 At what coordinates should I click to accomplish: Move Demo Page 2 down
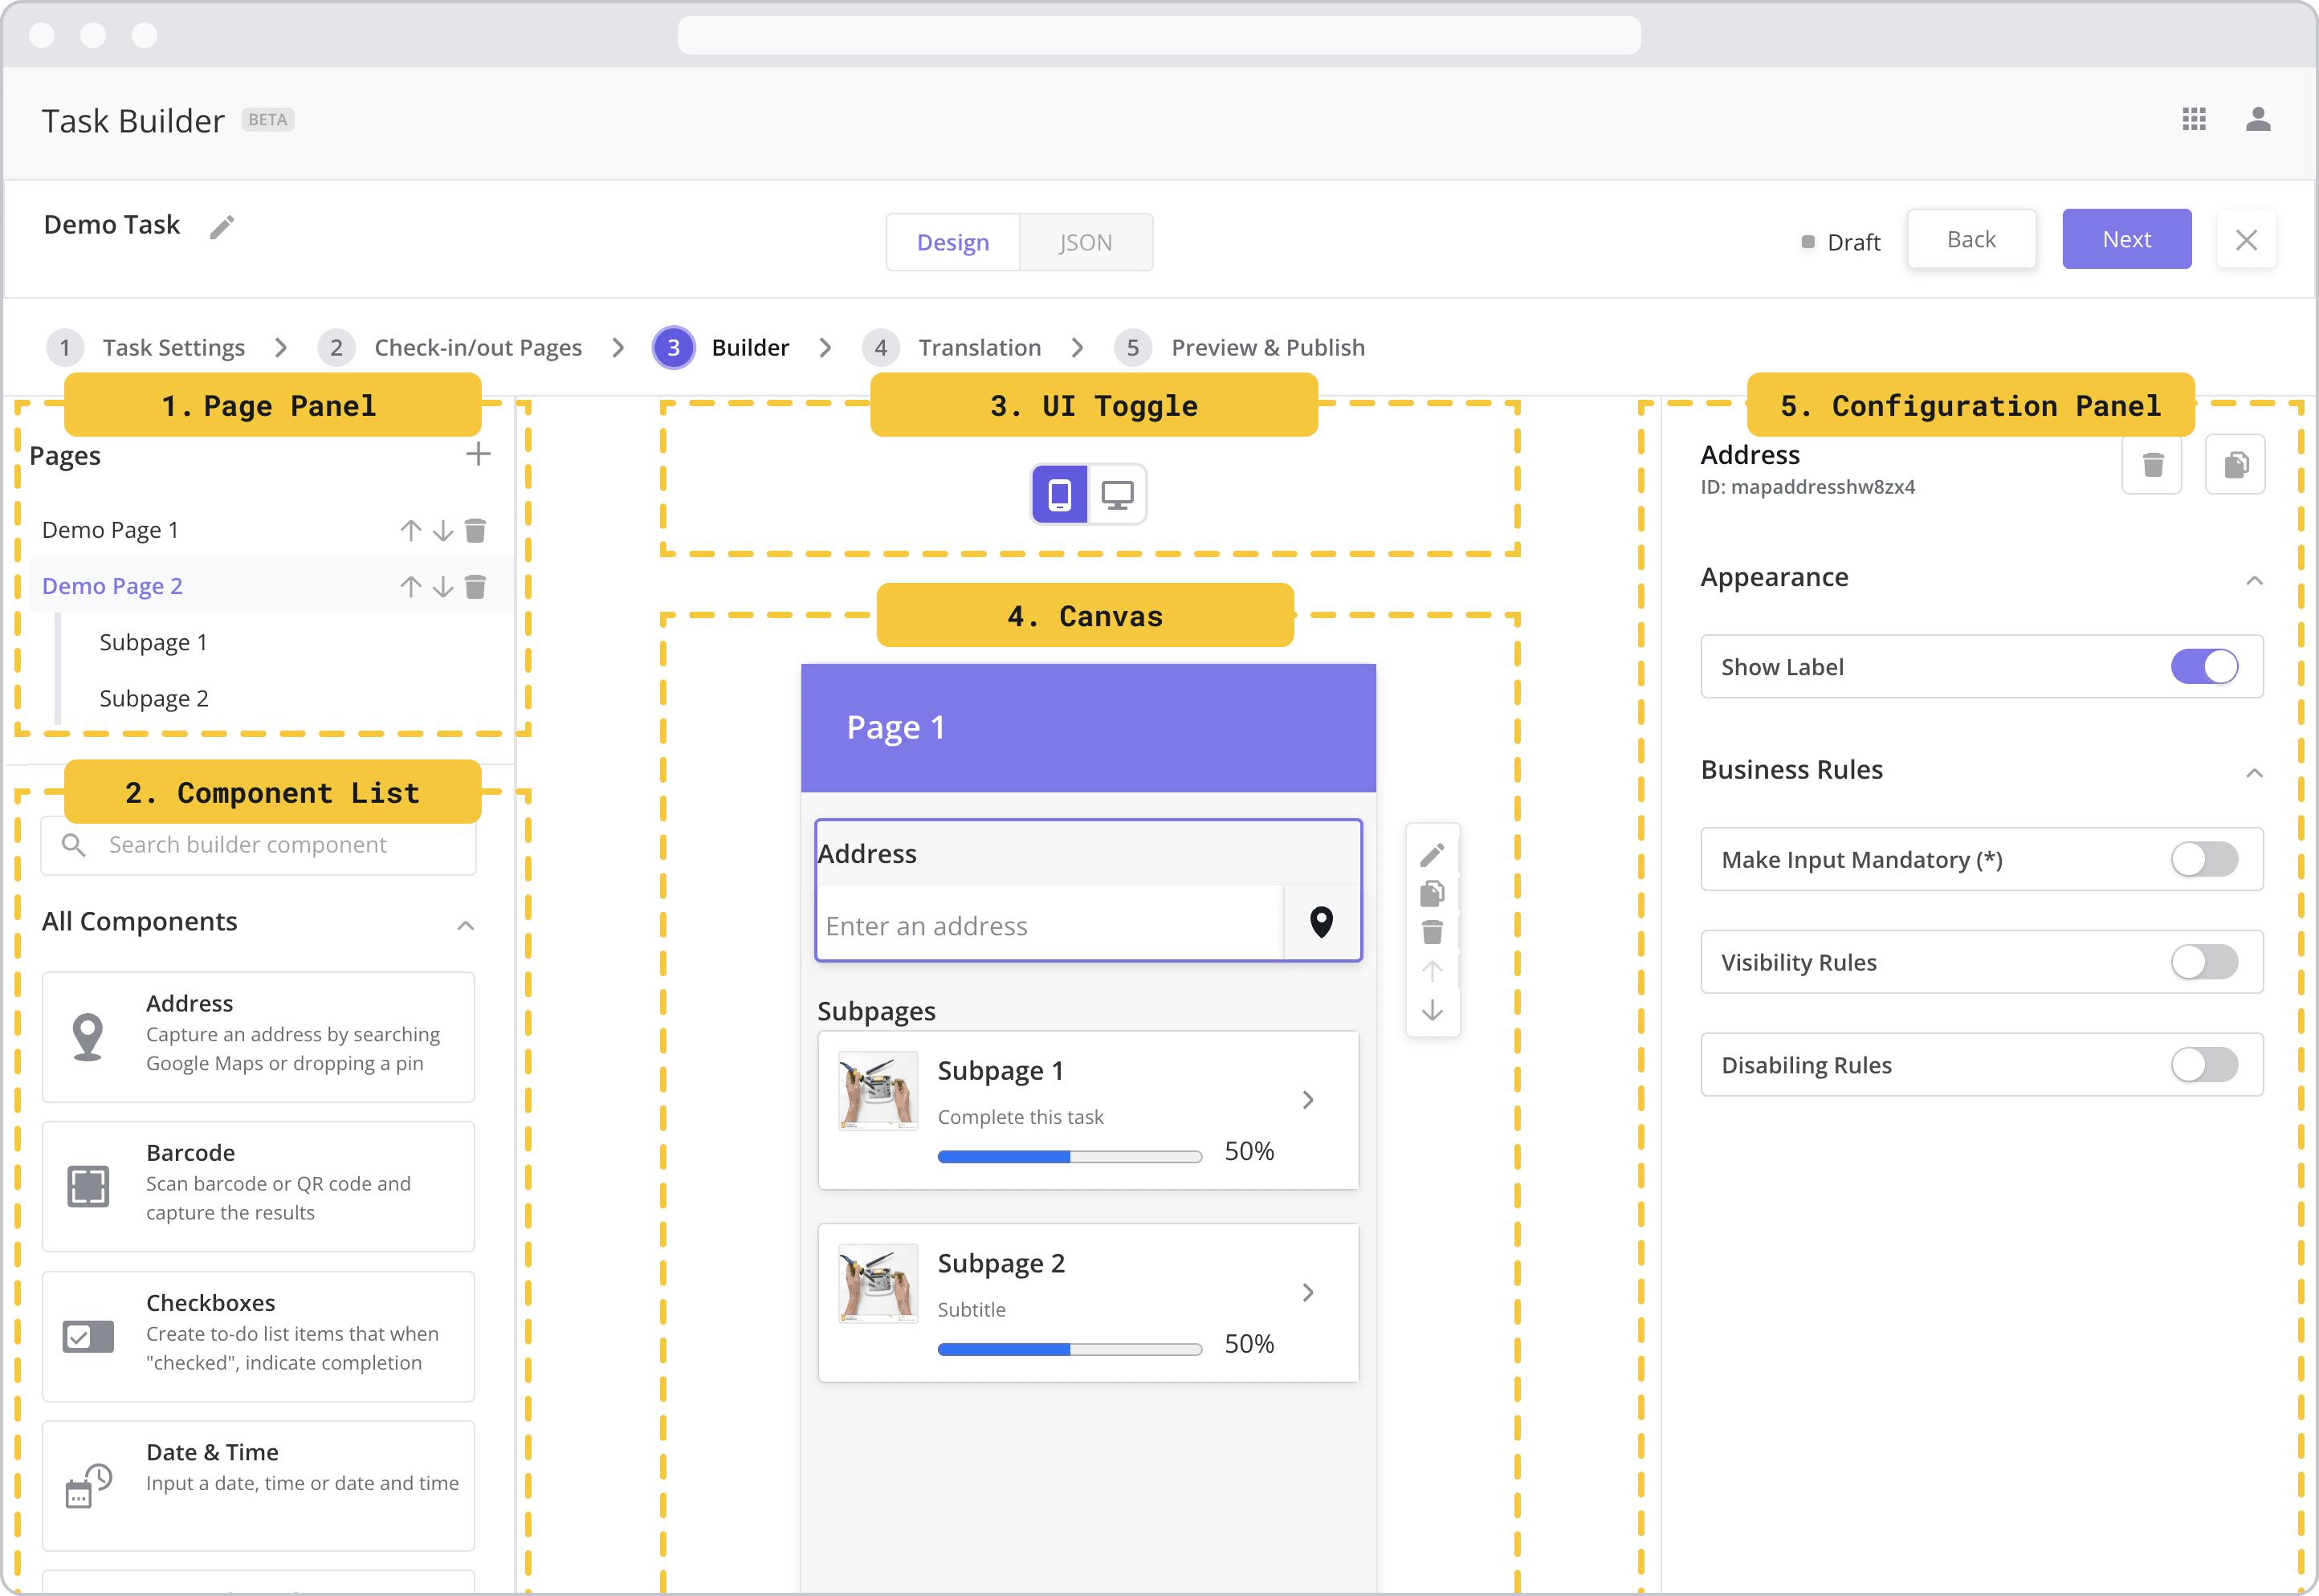pyautogui.click(x=443, y=586)
